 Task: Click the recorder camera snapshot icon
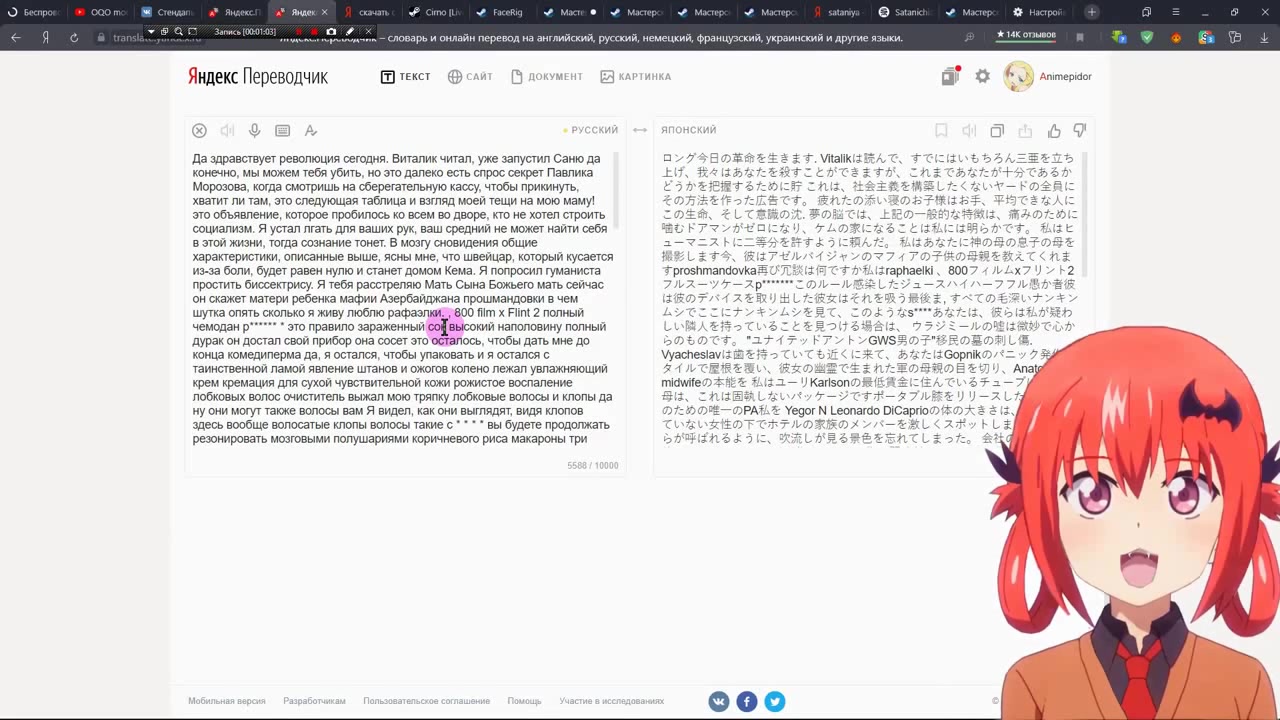coord(332,31)
